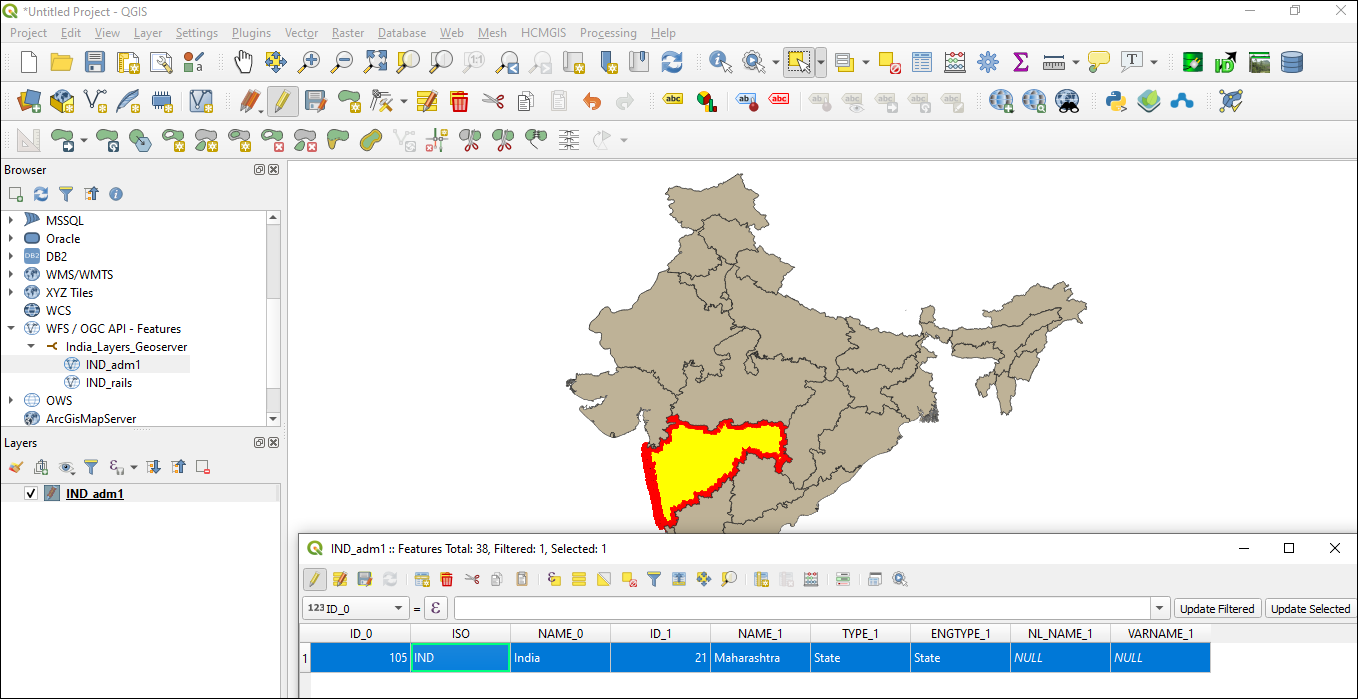1358x699 pixels.
Task: Open the Processing menu
Action: 608,33
